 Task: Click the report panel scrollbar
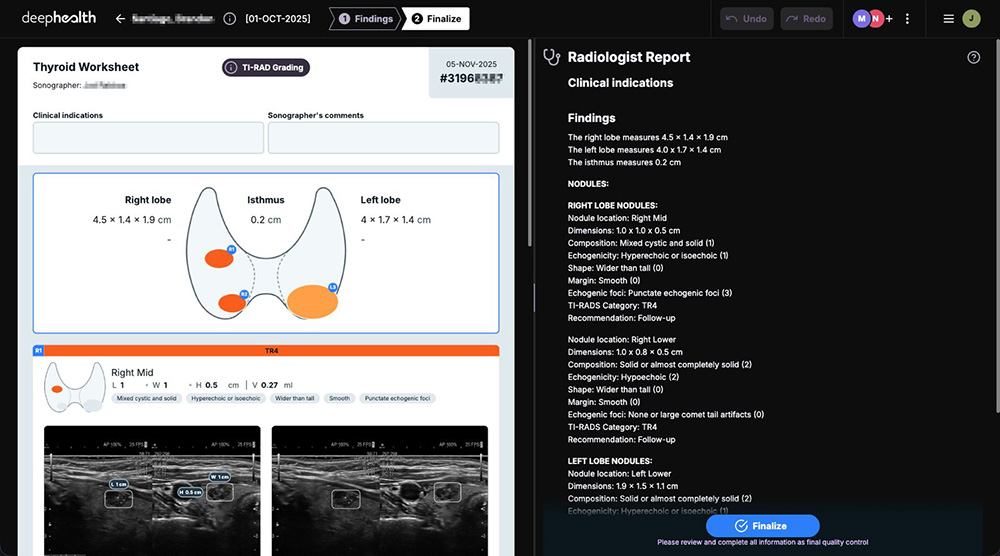(x=996, y=226)
